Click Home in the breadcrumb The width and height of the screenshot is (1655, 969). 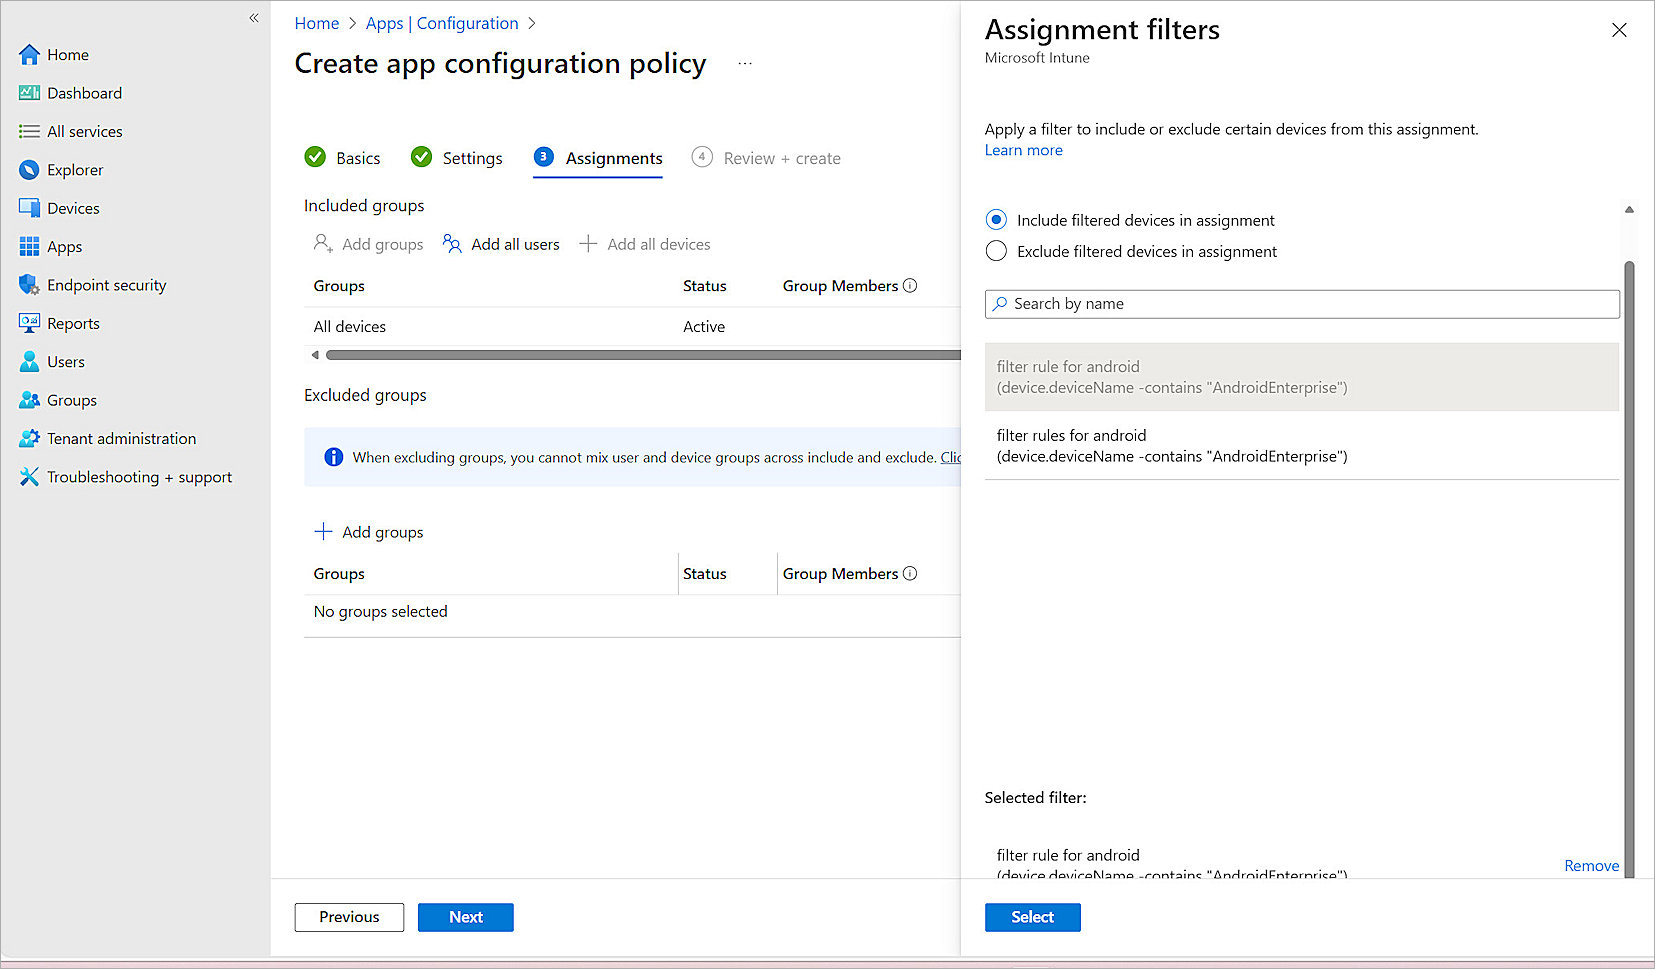click(x=317, y=23)
